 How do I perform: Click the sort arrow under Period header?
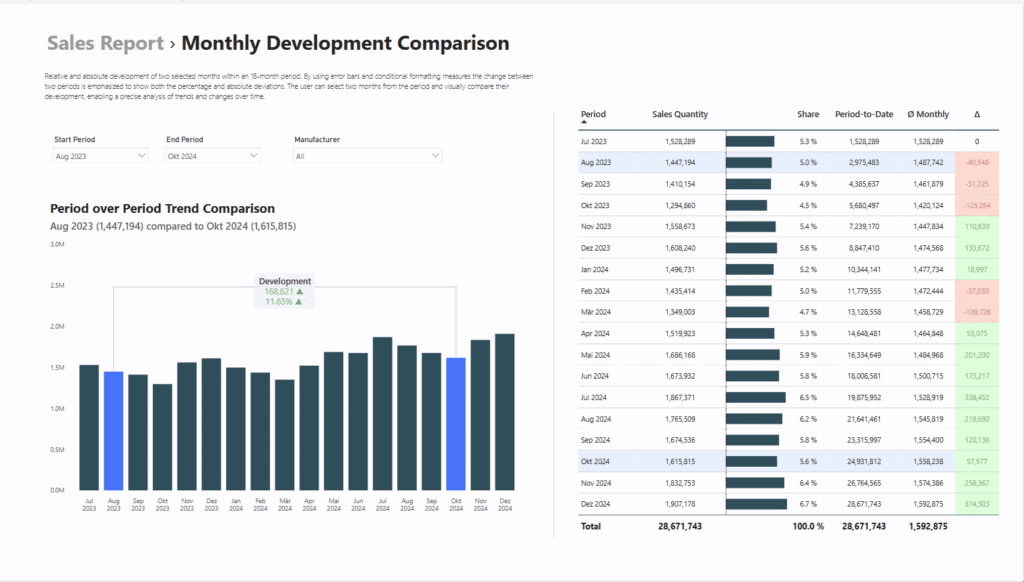point(584,122)
